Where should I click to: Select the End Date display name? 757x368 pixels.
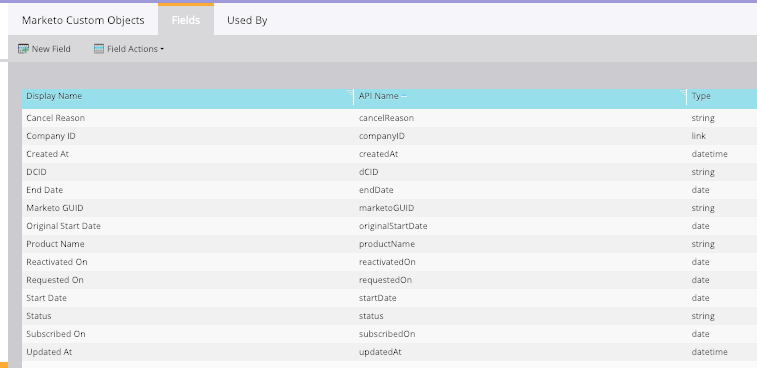[44, 190]
